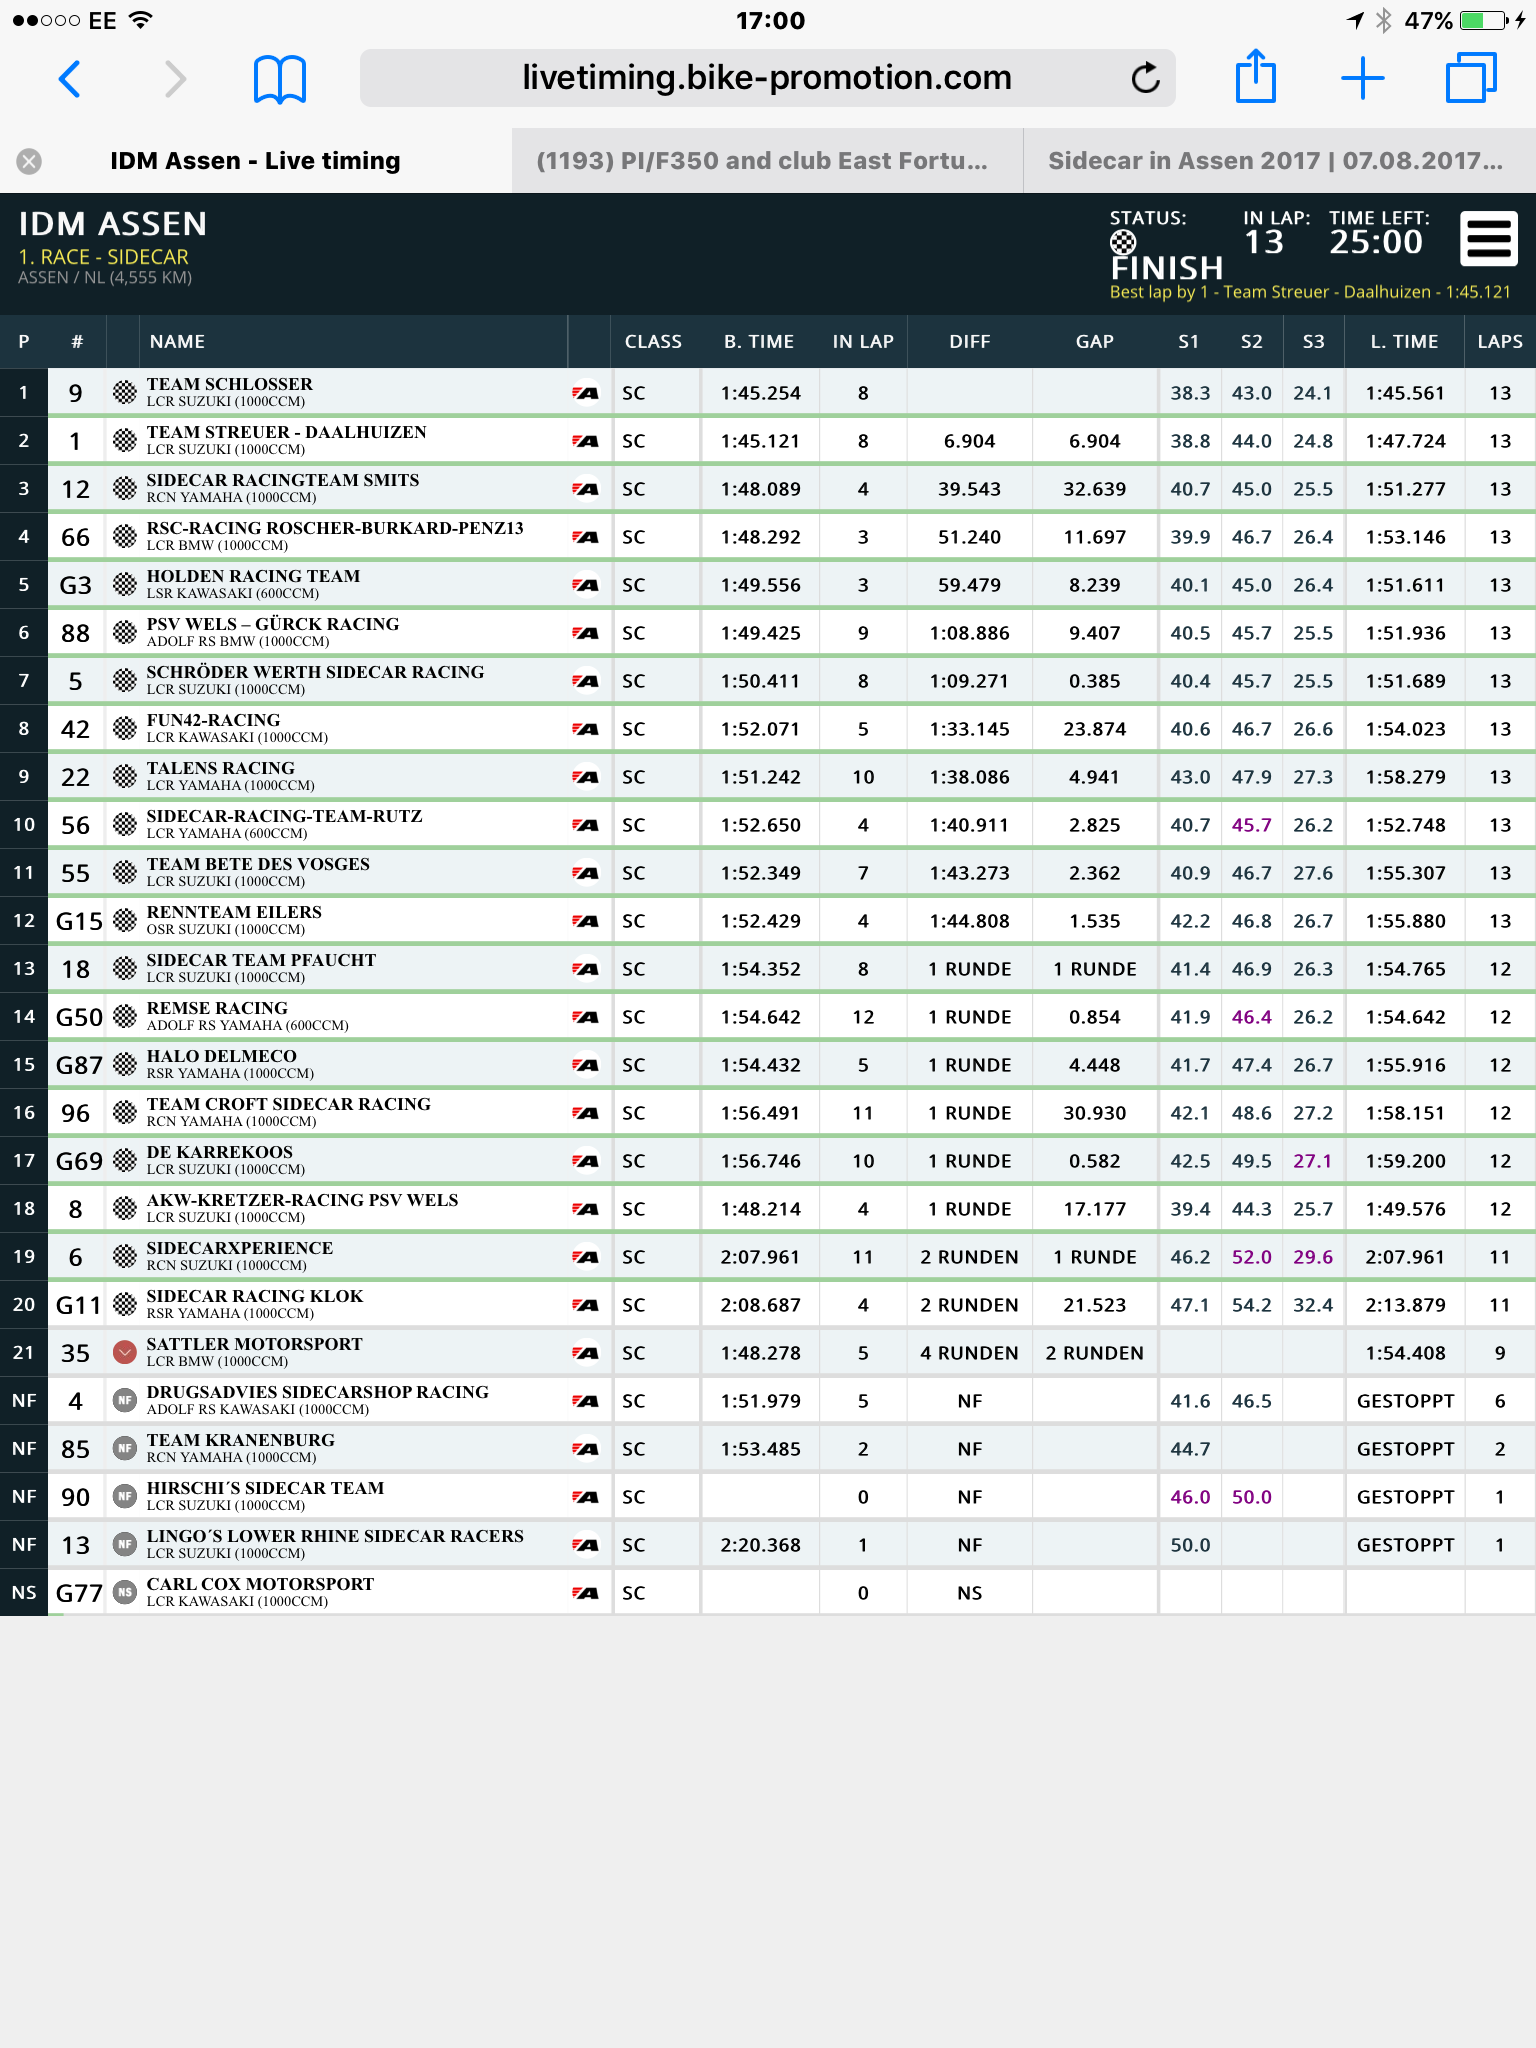1536x2048 pixels.
Task: Select the IDM Assen - Live timing tab
Action: (255, 161)
